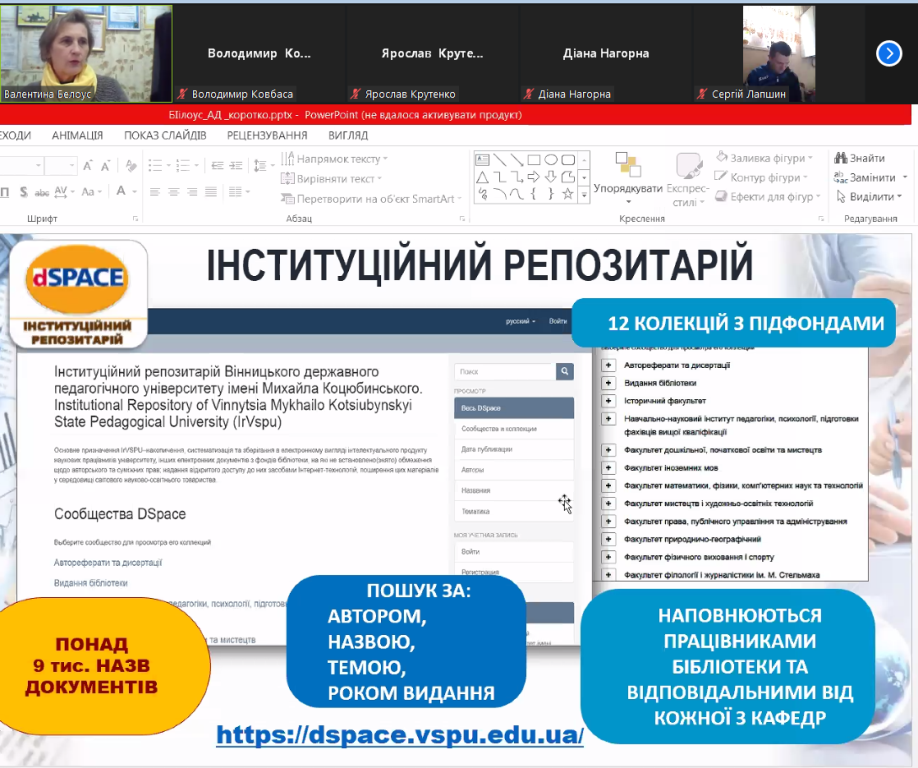918x768 pixels.
Task: Open the Креслення group dialog launcher
Action: [821, 218]
